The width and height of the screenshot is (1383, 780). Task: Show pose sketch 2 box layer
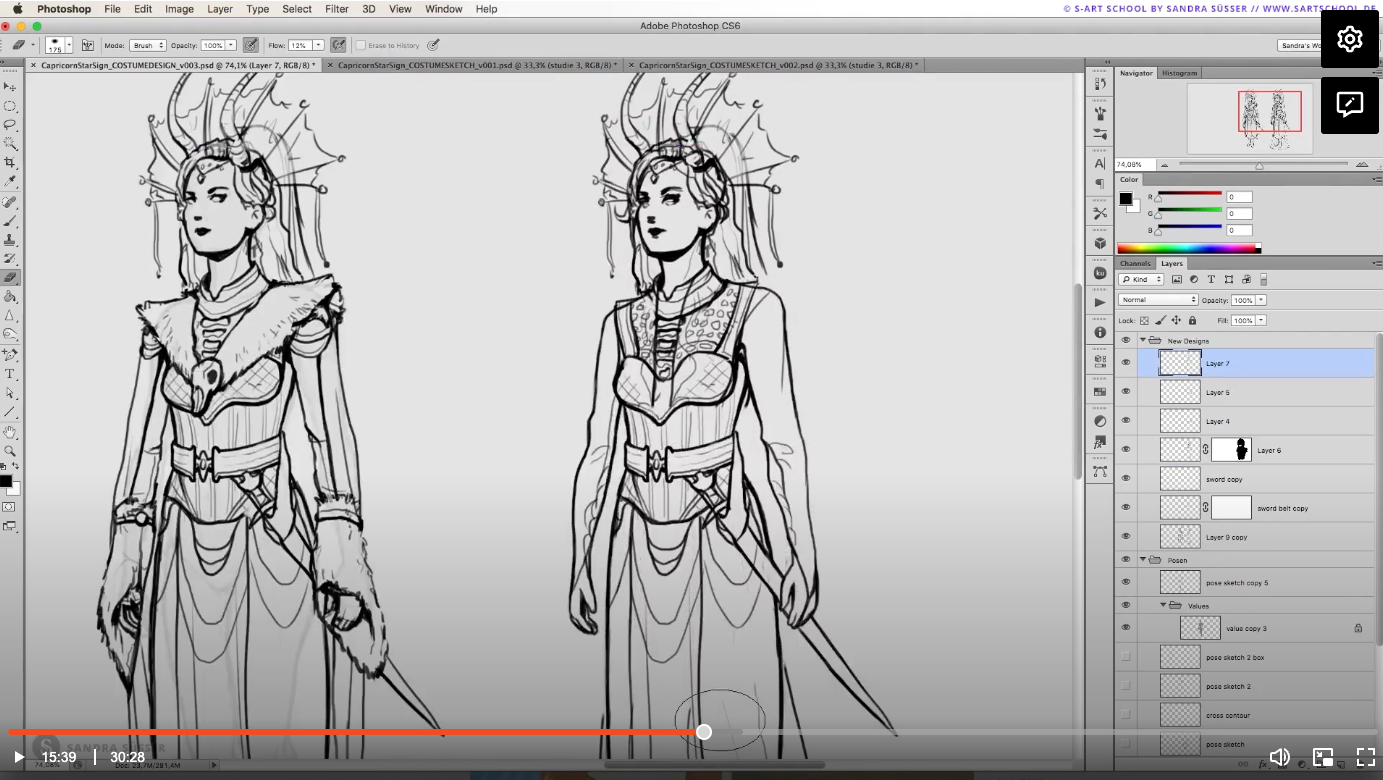[x=1126, y=657]
